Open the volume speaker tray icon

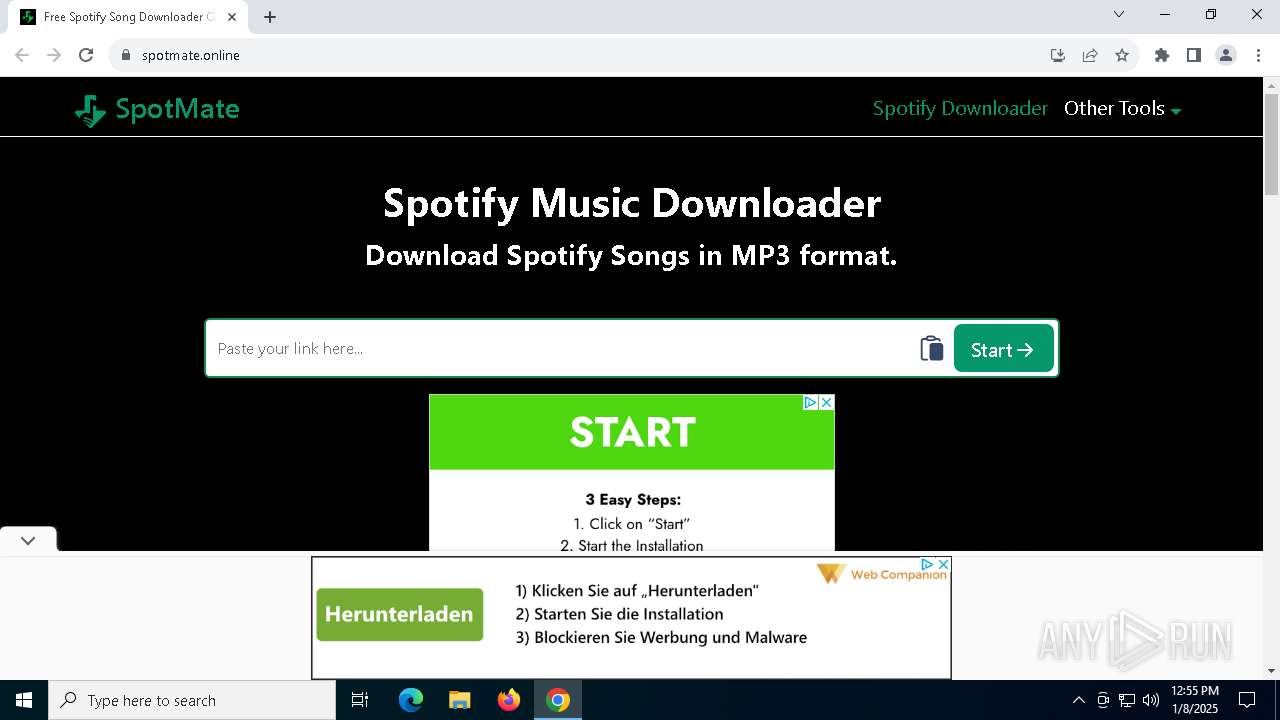(x=1151, y=700)
